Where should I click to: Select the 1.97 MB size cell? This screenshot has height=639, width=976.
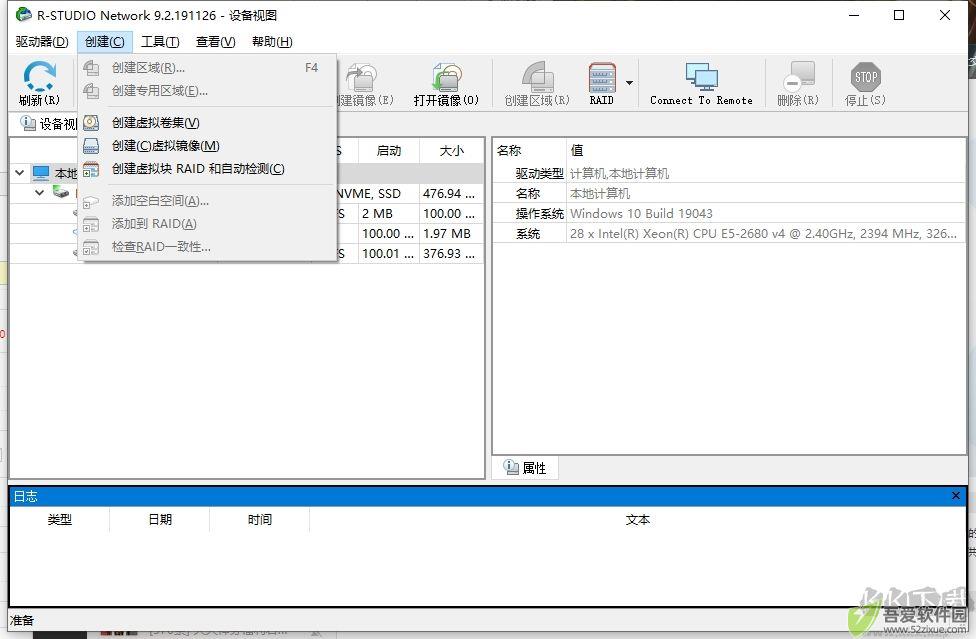[x=451, y=233]
